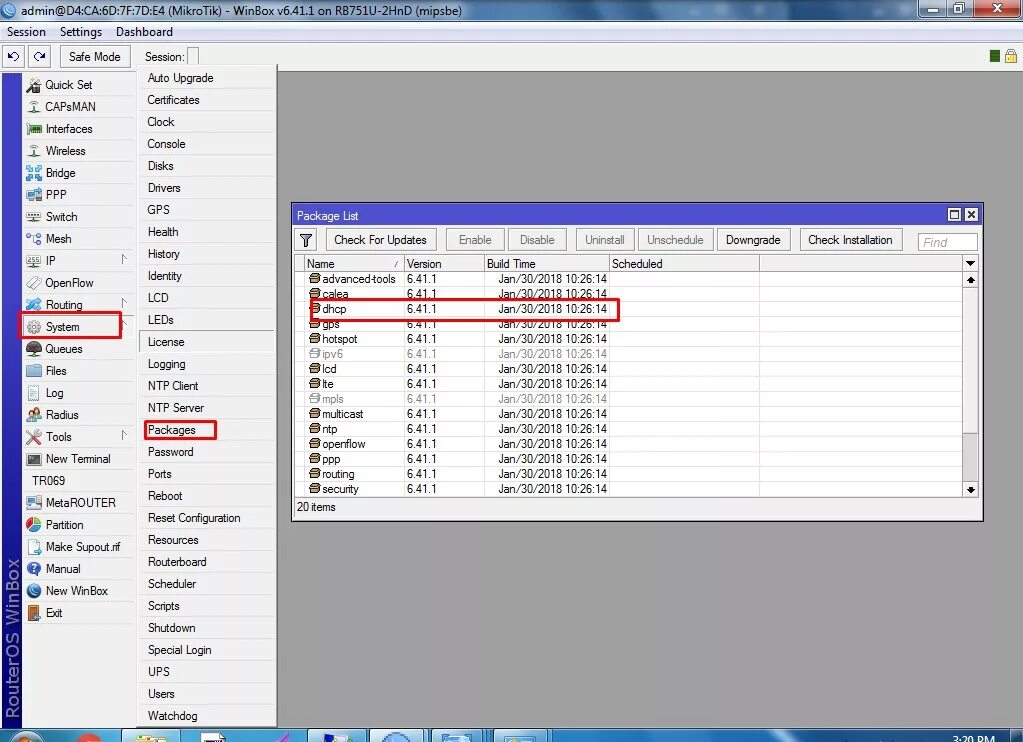Open the Settings menu
The height and width of the screenshot is (742, 1023).
pos(81,32)
